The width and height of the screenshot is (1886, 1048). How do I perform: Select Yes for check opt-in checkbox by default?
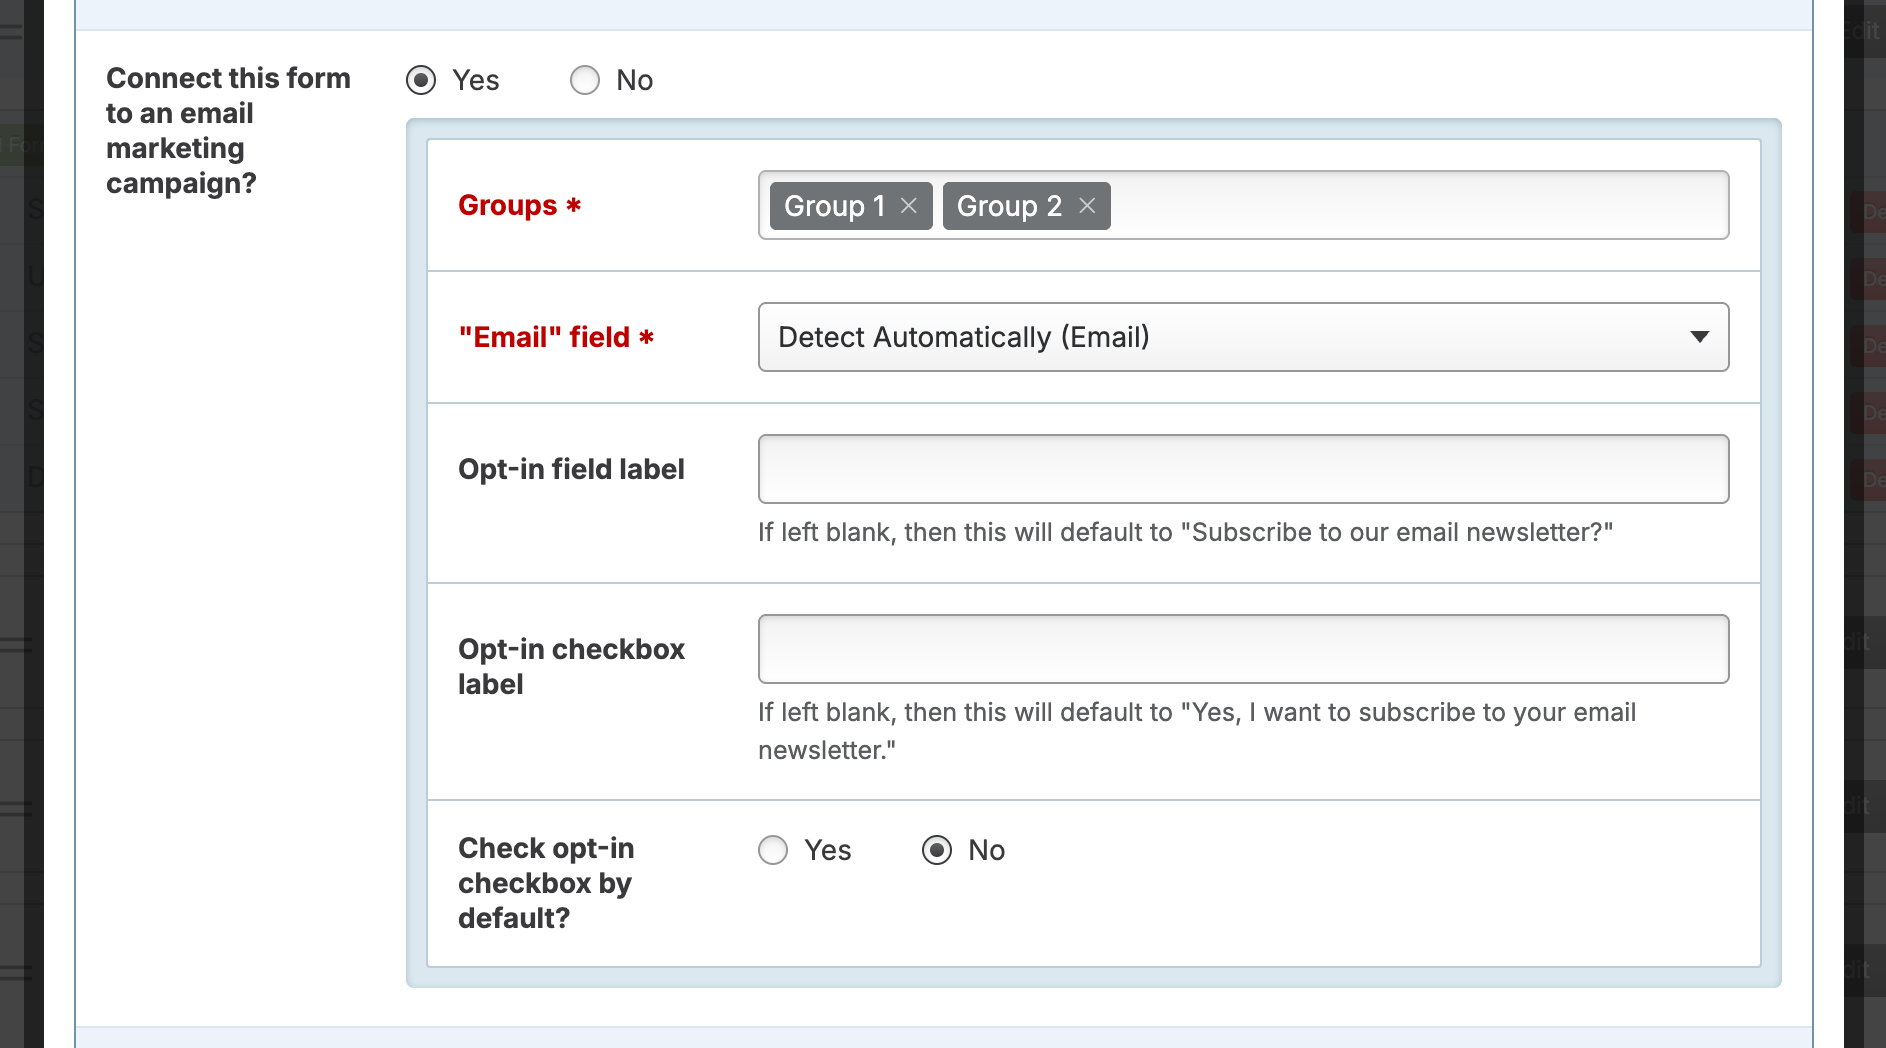click(x=772, y=850)
